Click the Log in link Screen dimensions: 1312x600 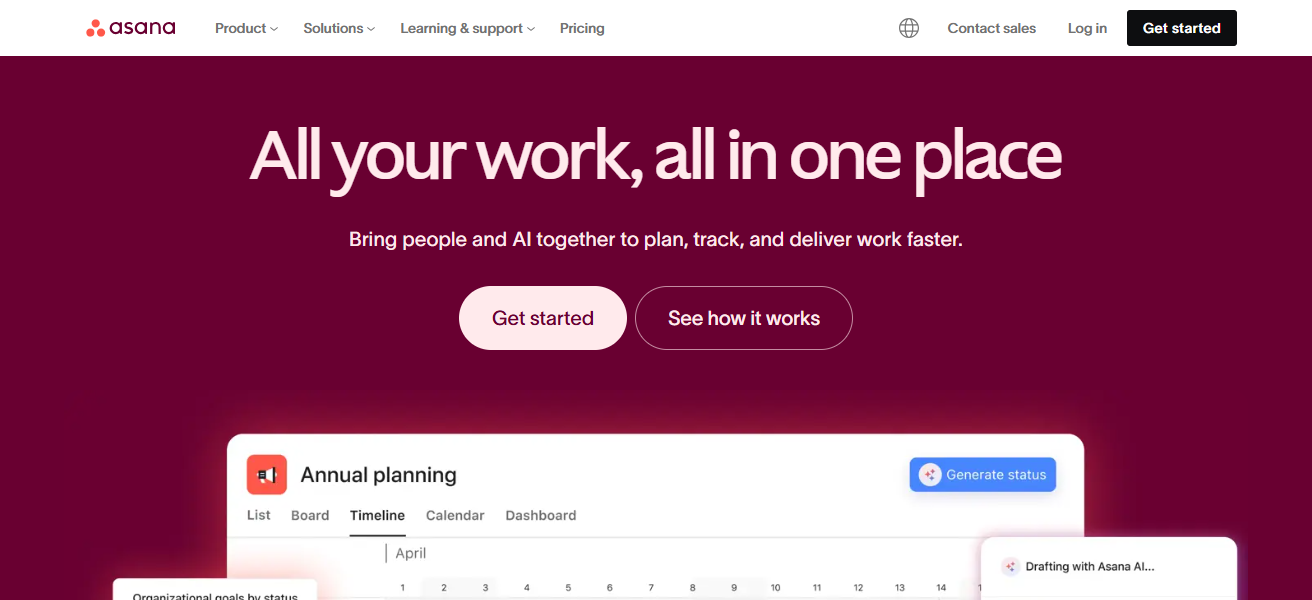coord(1087,28)
